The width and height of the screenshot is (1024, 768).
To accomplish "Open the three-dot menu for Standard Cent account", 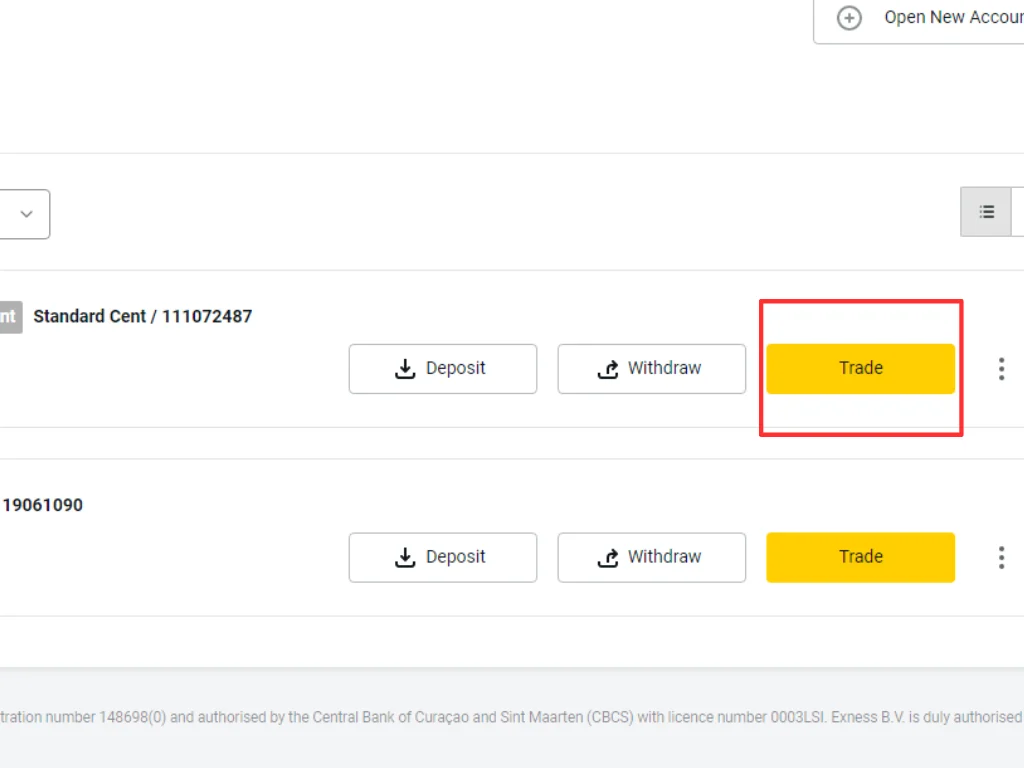I will (x=1001, y=369).
